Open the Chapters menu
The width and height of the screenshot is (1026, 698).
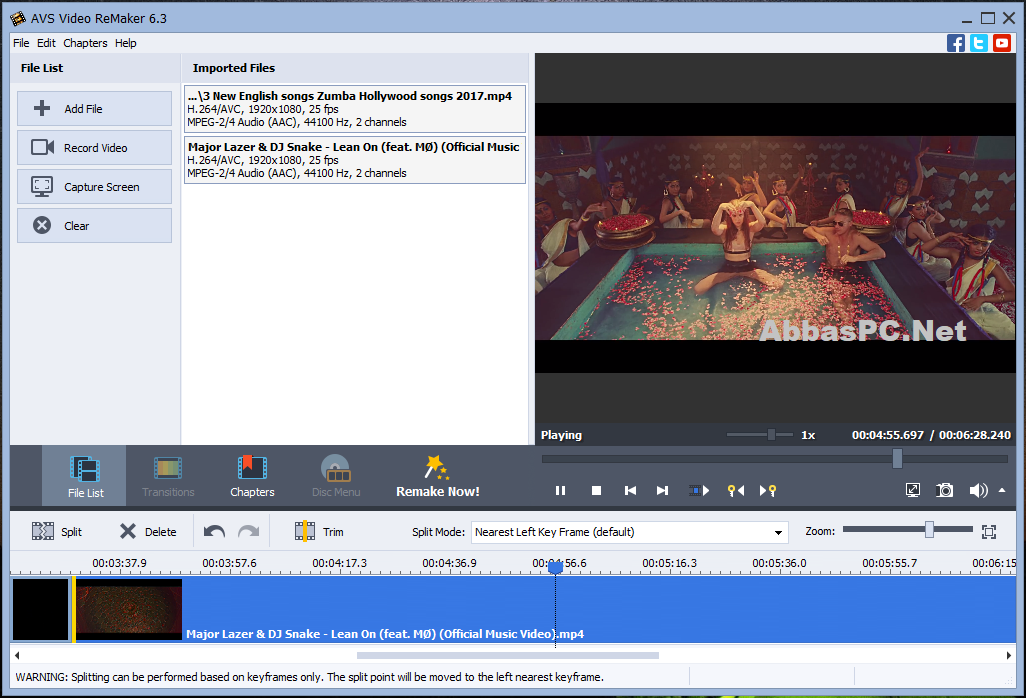(x=85, y=43)
